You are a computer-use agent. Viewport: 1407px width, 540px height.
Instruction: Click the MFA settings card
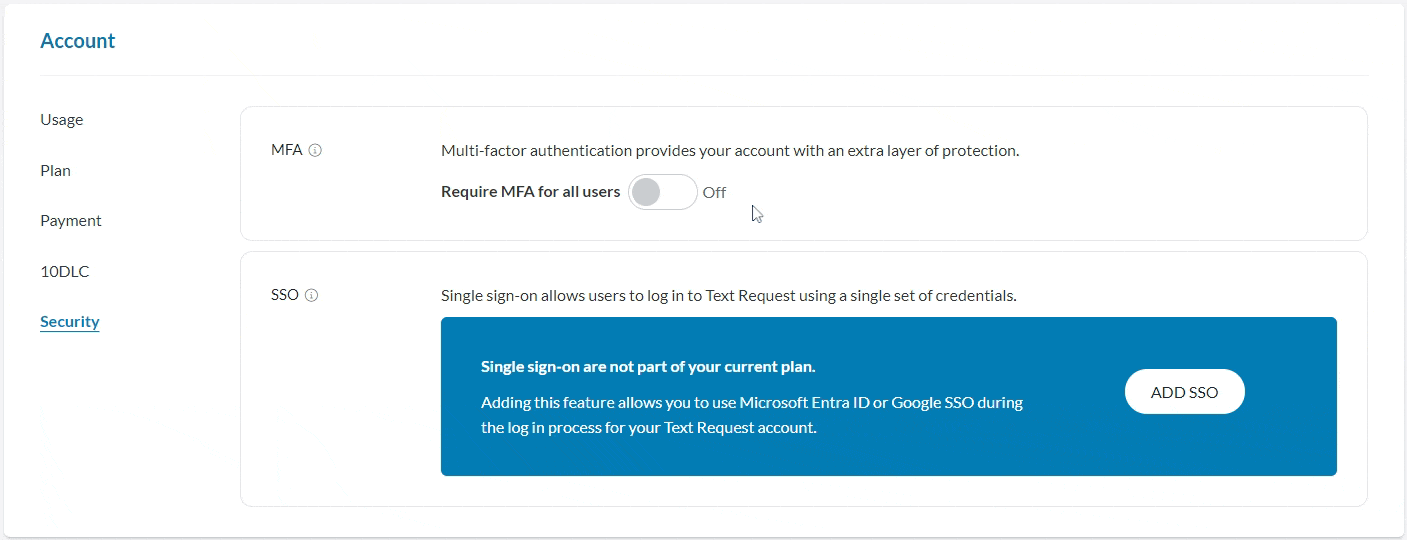click(1100, 200)
